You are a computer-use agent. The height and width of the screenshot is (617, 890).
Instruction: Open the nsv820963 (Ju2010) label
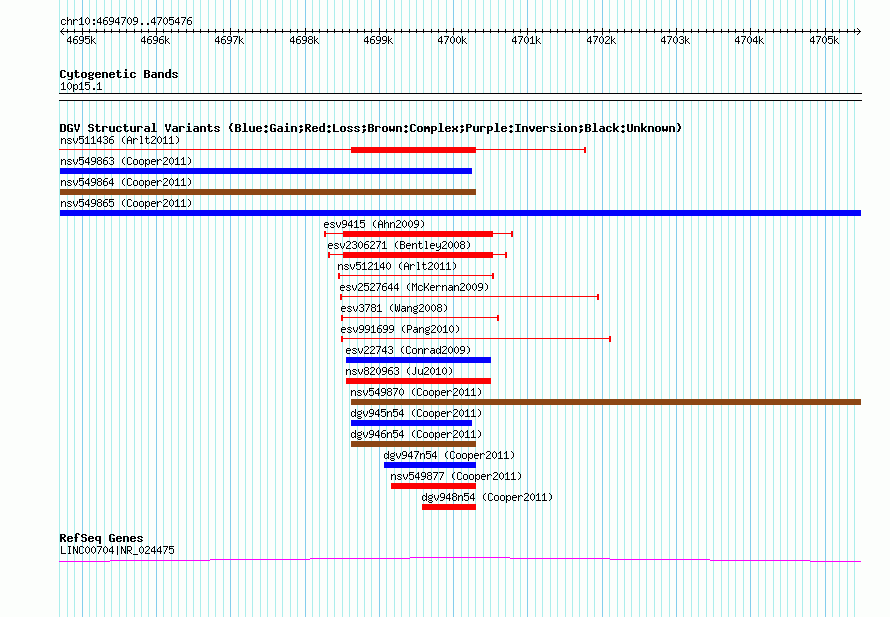399,371
